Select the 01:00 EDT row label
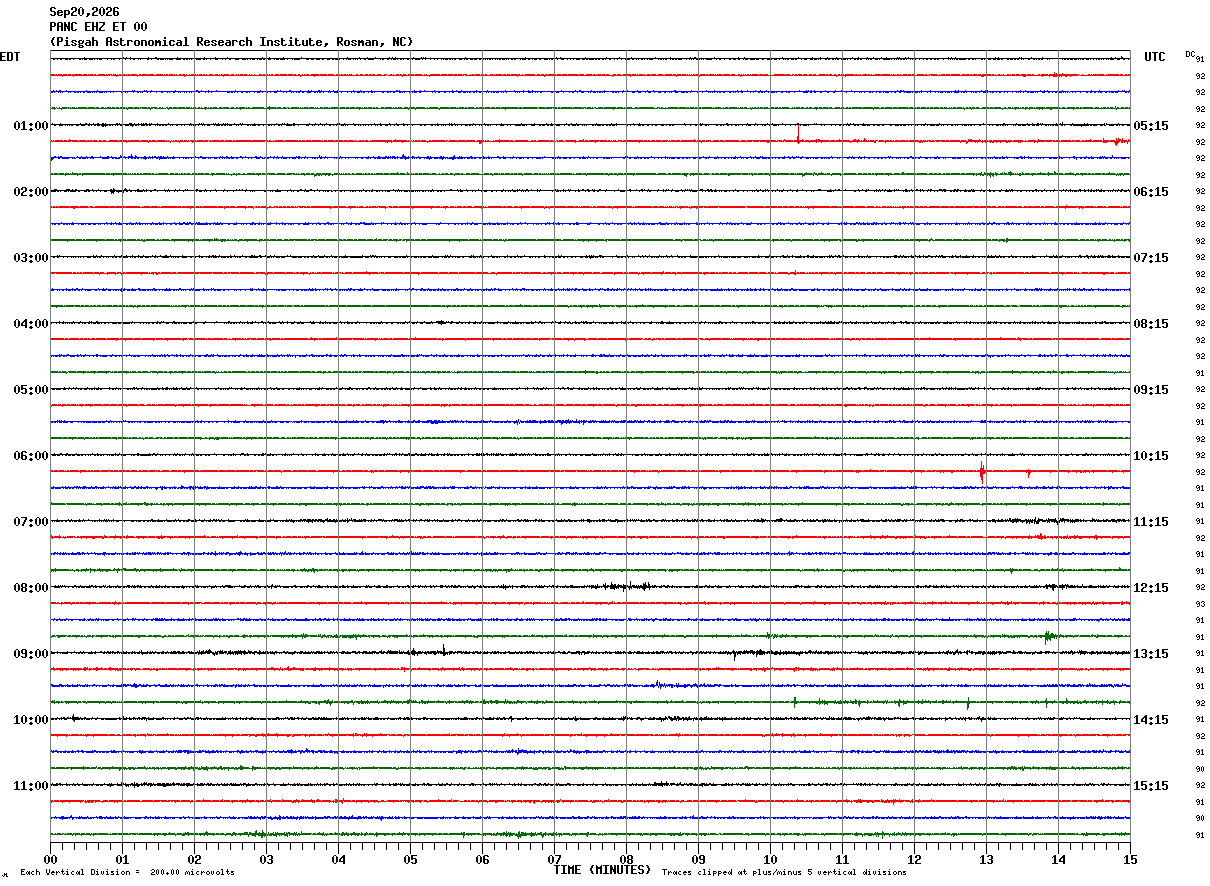 pyautogui.click(x=30, y=126)
